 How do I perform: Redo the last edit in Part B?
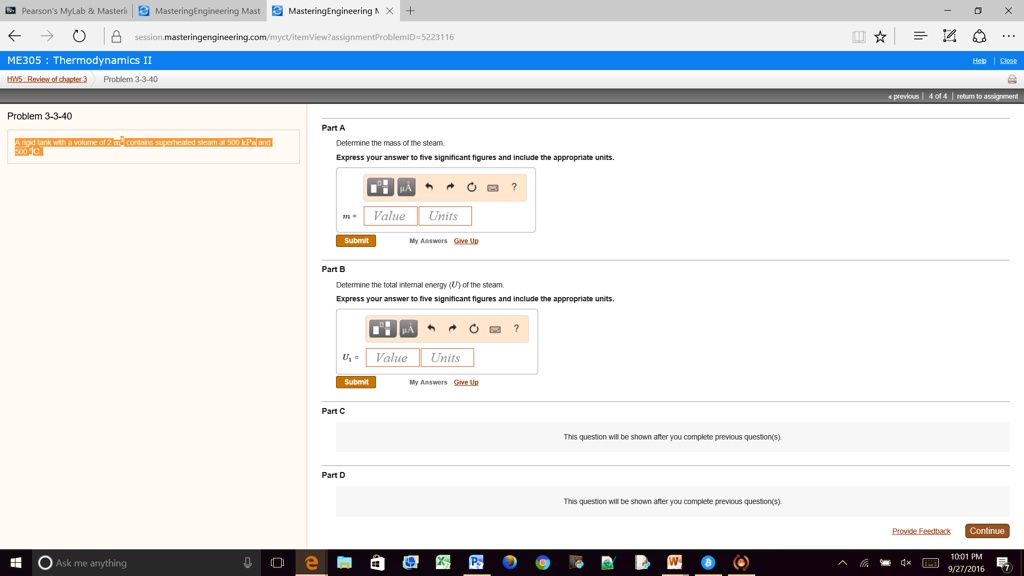click(452, 329)
